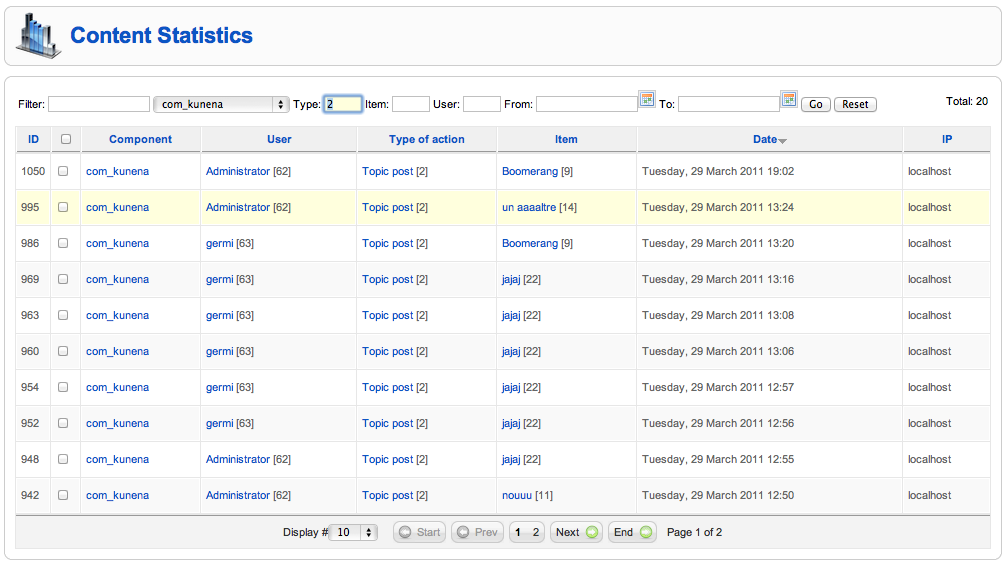The height and width of the screenshot is (564, 1008).
Task: Click into the Filter text field
Action: coord(99,104)
